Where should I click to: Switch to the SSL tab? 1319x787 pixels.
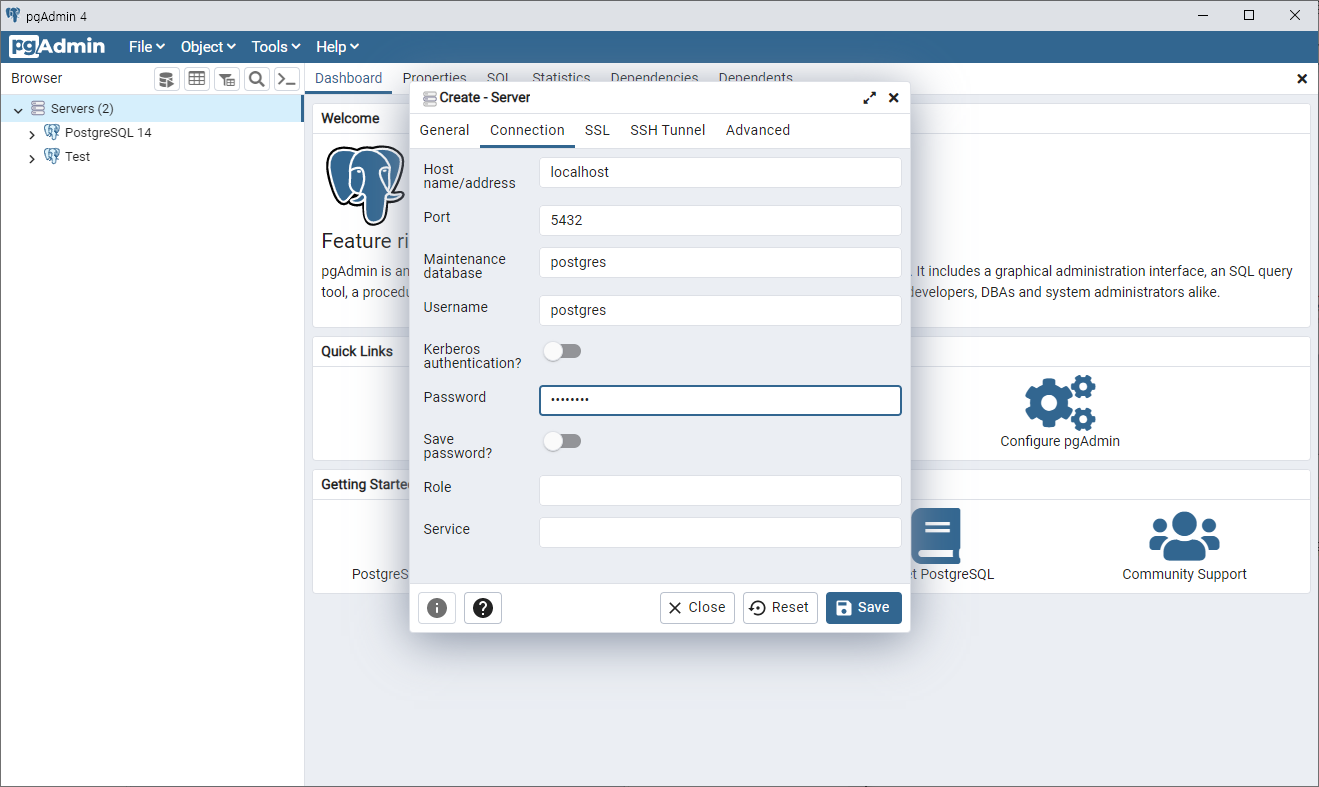597,130
